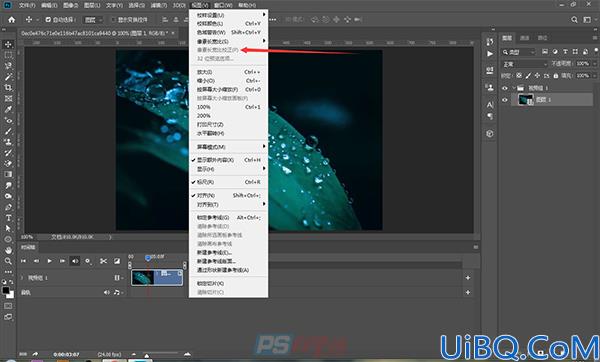Viewport: 600px width, 362px height.
Task: Select the Hand tool
Action: coord(8,250)
